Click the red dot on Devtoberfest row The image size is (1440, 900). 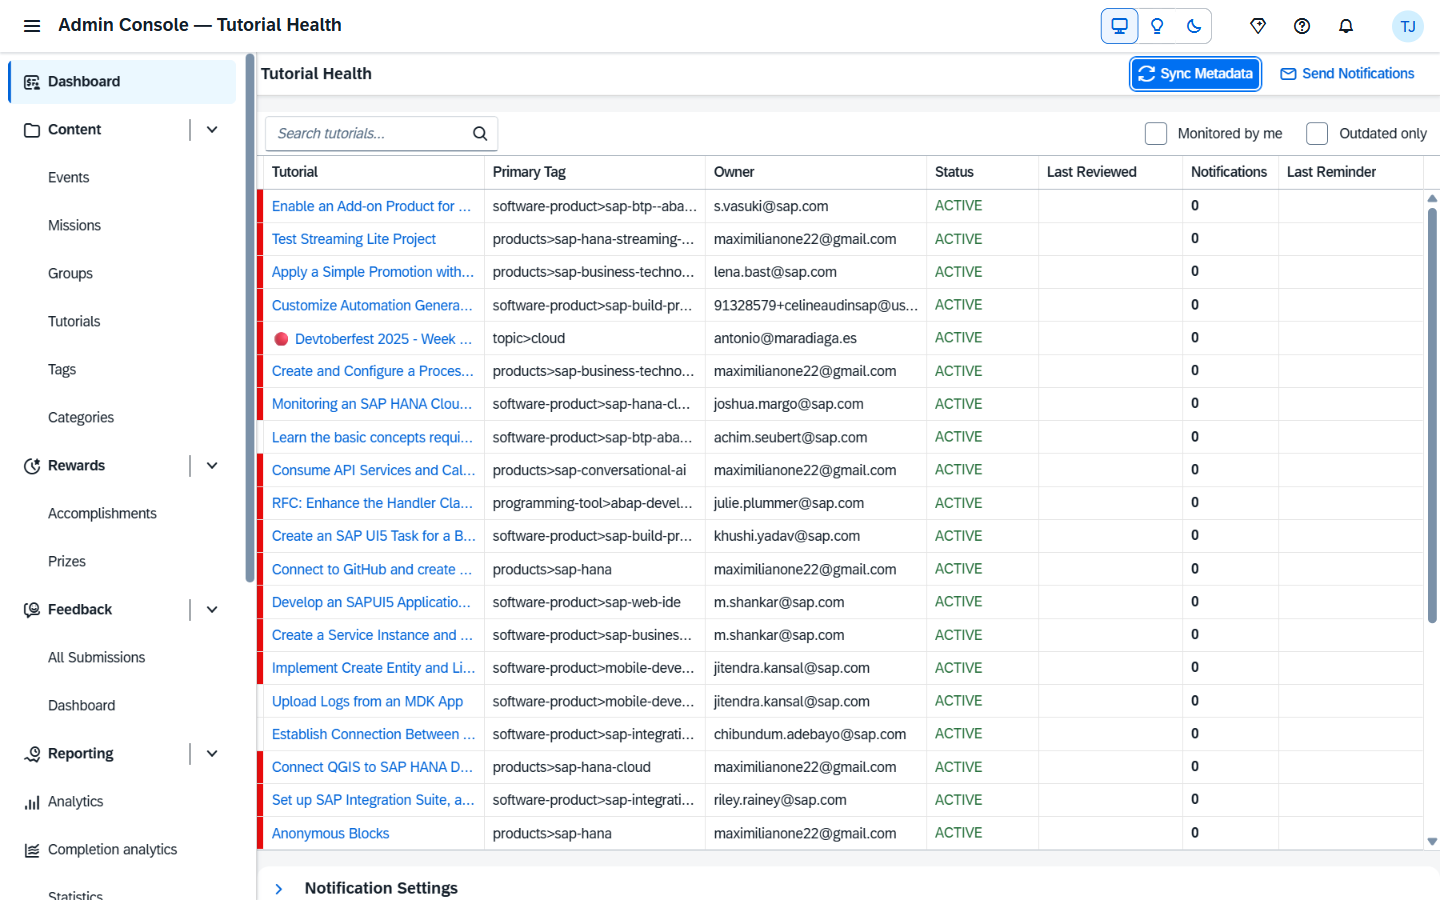(281, 339)
